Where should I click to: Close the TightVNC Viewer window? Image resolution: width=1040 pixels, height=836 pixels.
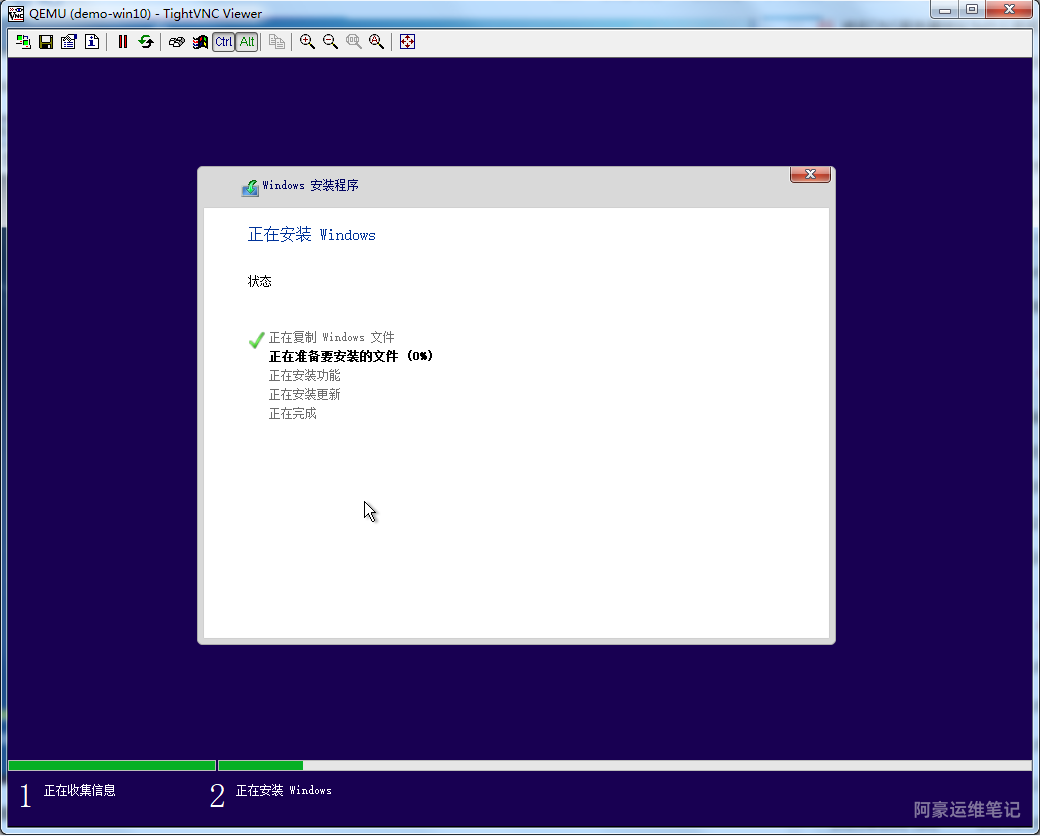click(1009, 10)
